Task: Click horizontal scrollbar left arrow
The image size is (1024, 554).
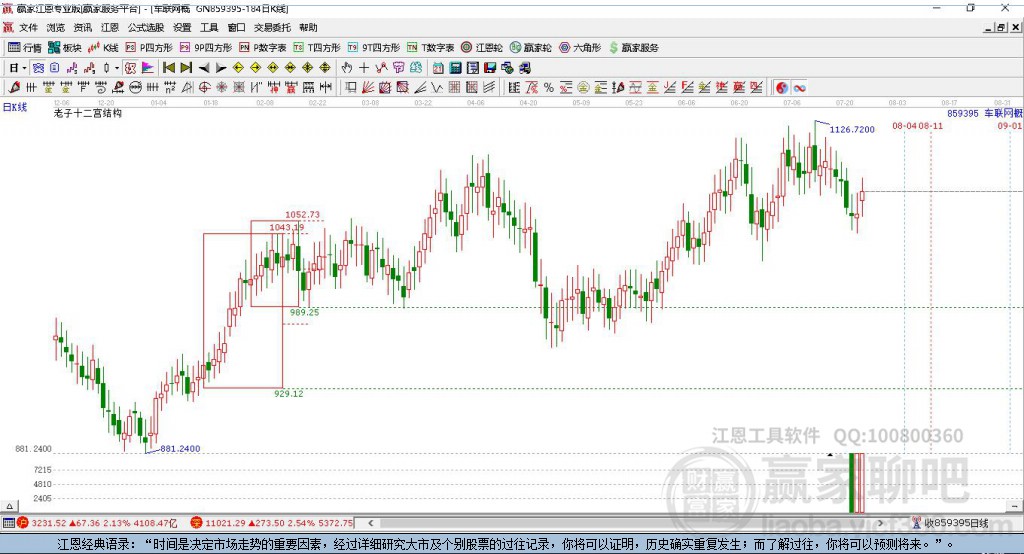Action: pos(371,523)
